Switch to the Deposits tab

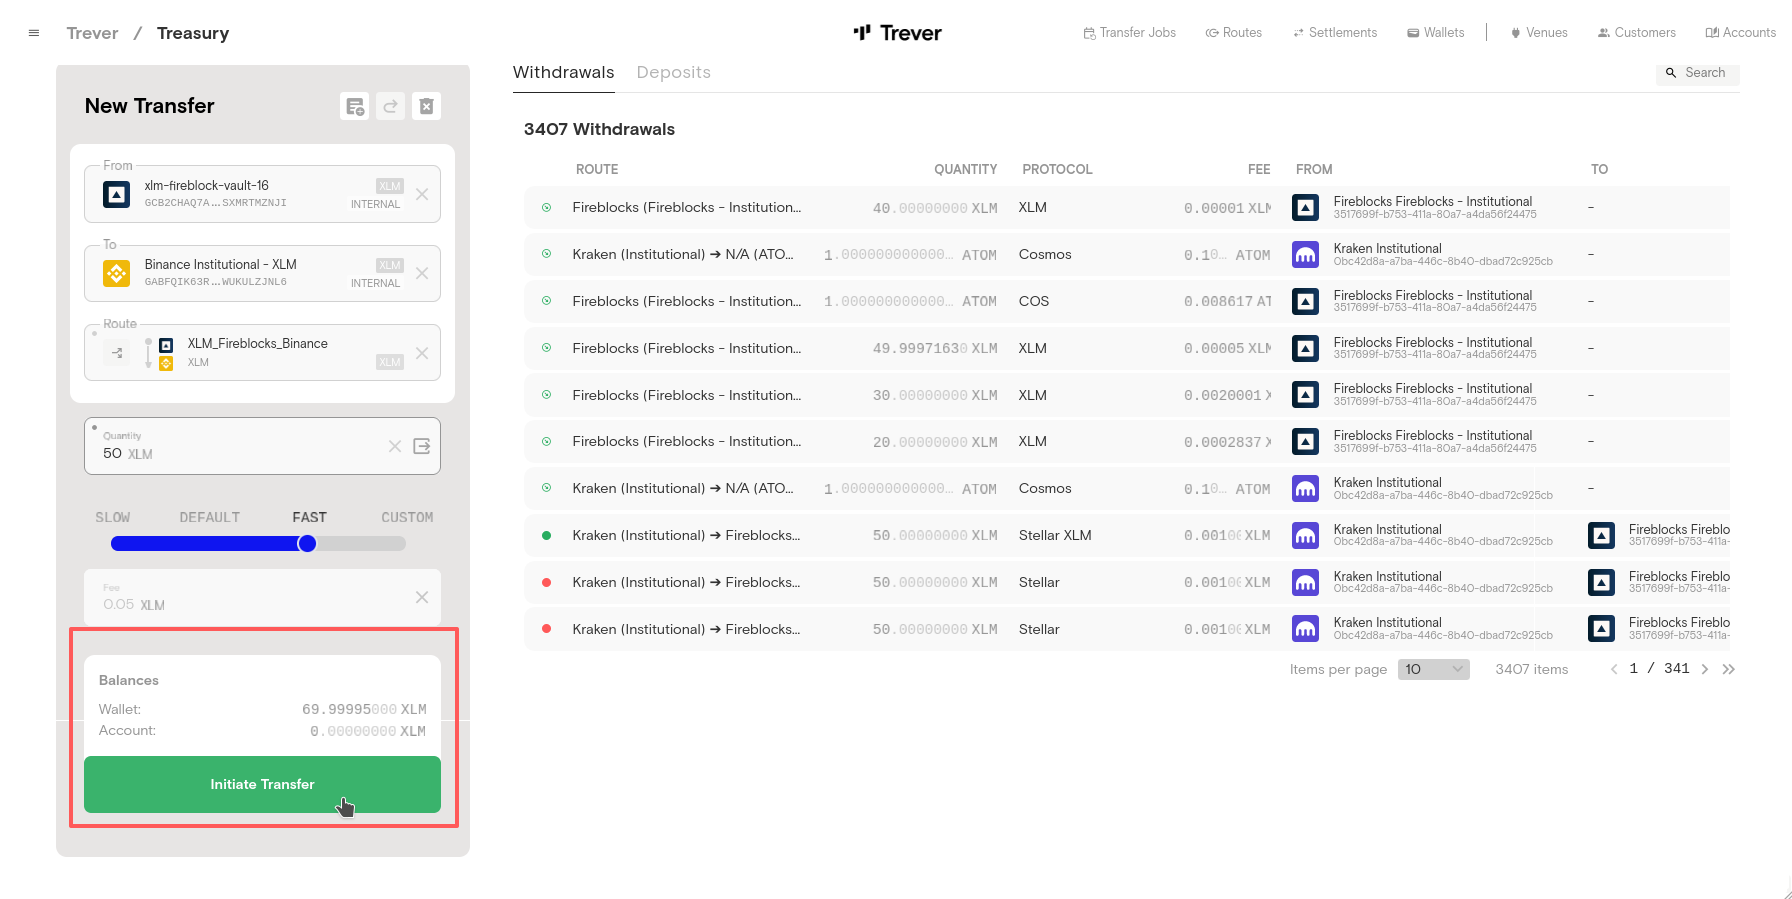coord(673,72)
